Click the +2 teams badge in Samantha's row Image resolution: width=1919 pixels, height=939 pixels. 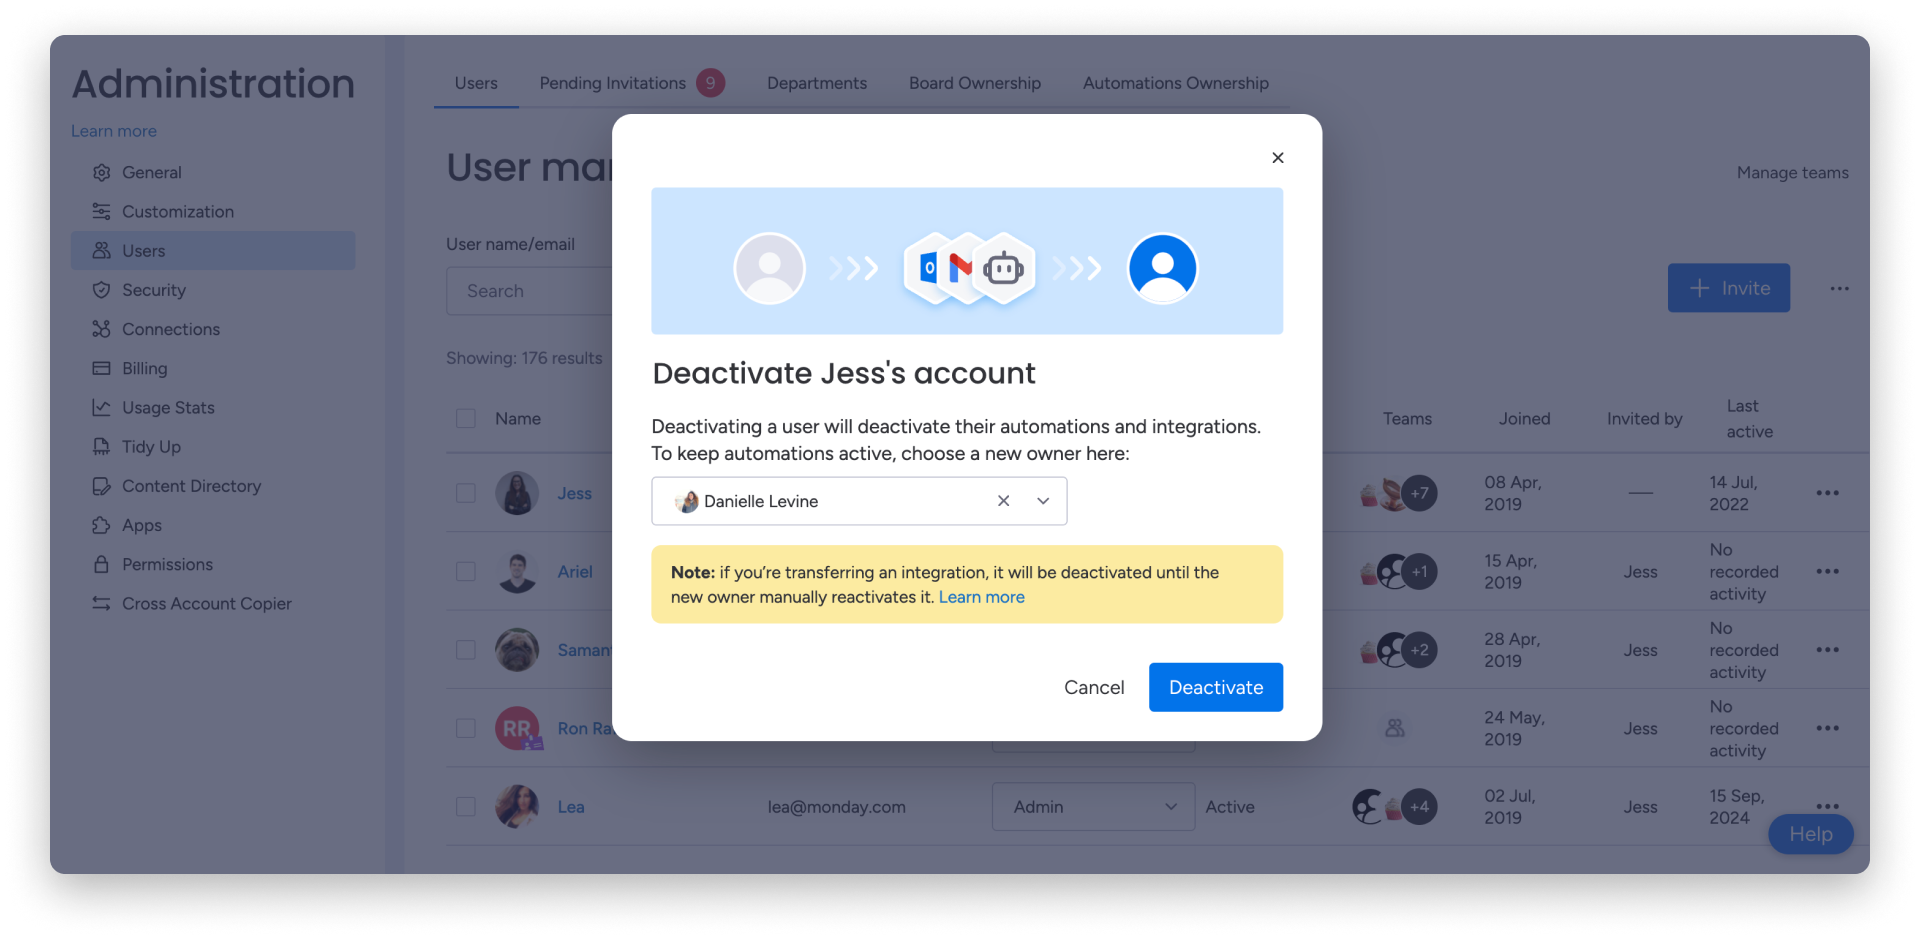pos(1420,650)
